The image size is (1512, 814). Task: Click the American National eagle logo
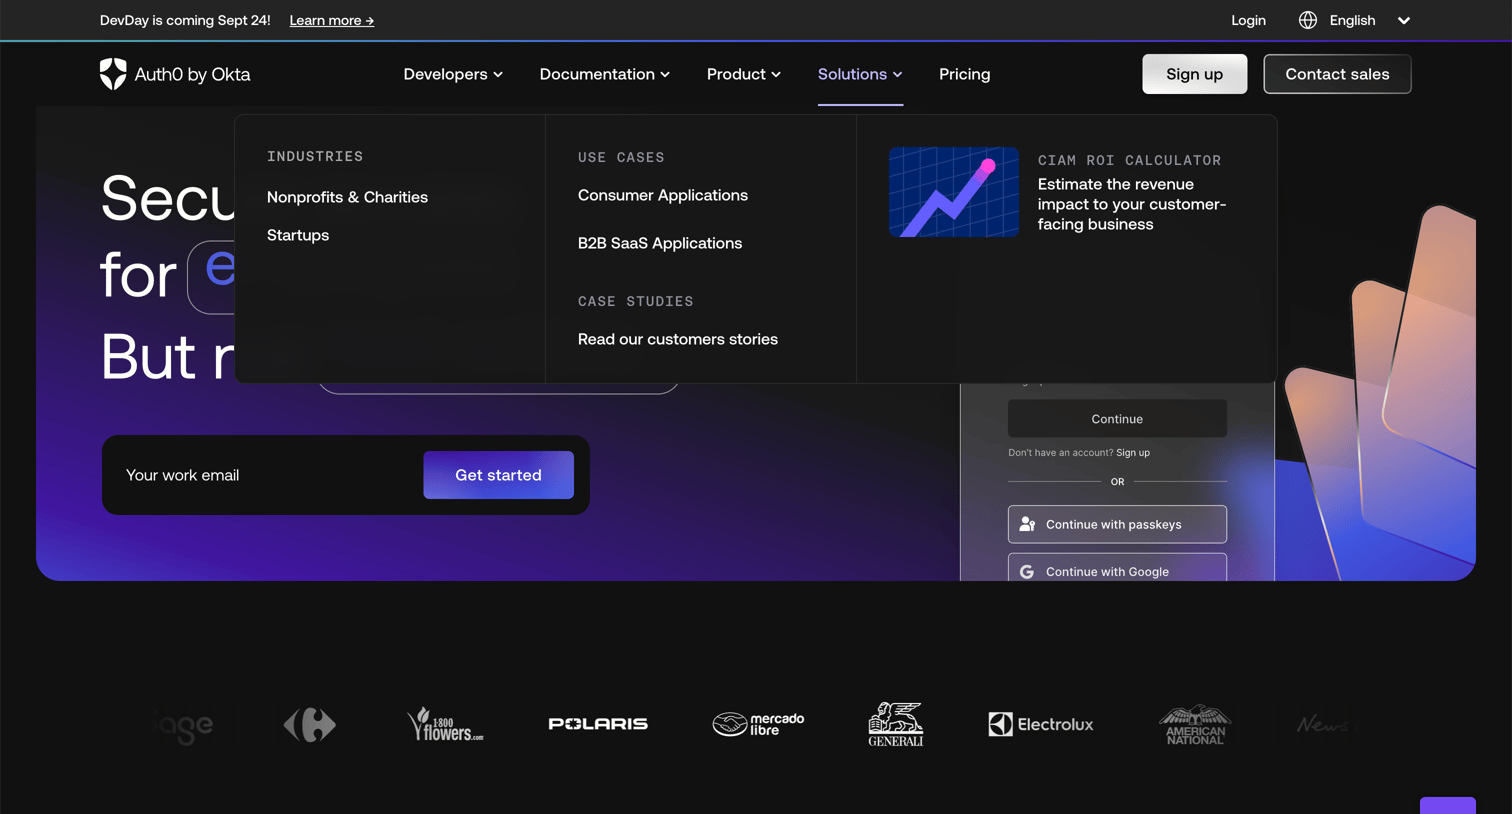click(x=1195, y=724)
